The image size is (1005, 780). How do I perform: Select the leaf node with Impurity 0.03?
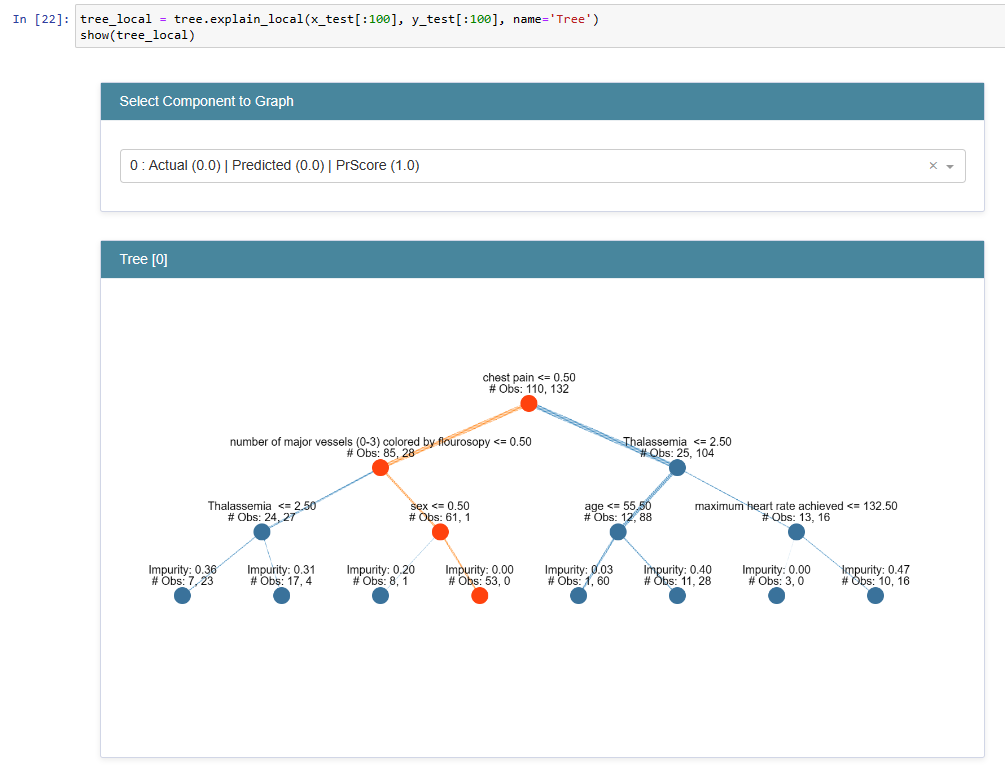[578, 596]
